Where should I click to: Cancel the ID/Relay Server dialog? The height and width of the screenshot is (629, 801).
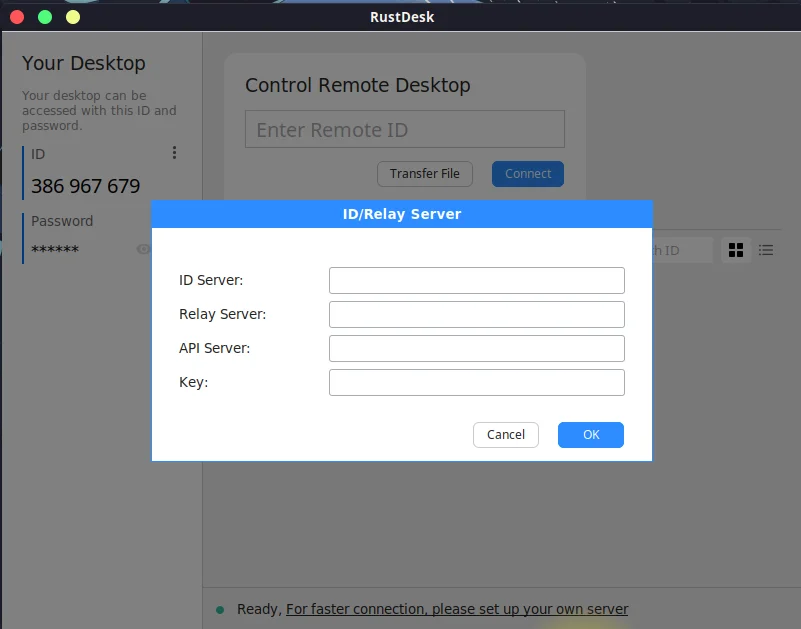pos(506,435)
